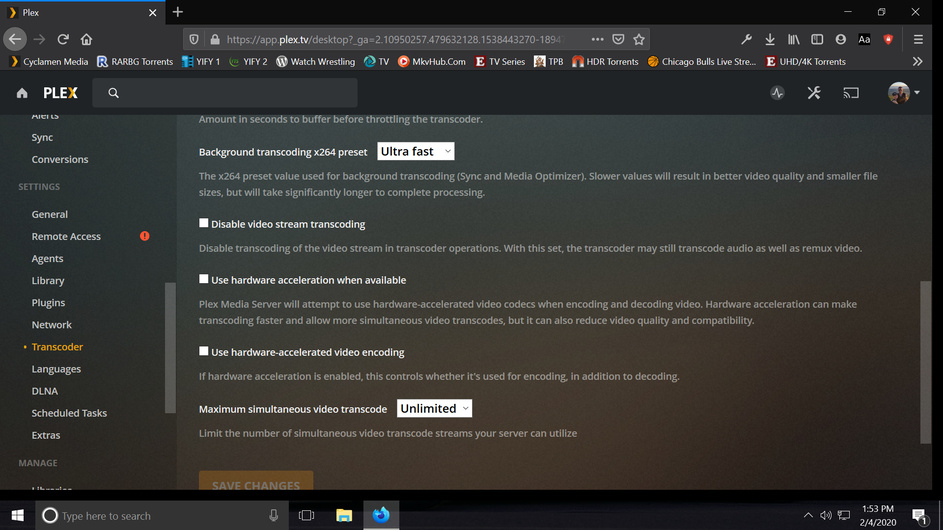Toggle Firefox sidebar icon
The width and height of the screenshot is (943, 530).
coord(817,39)
